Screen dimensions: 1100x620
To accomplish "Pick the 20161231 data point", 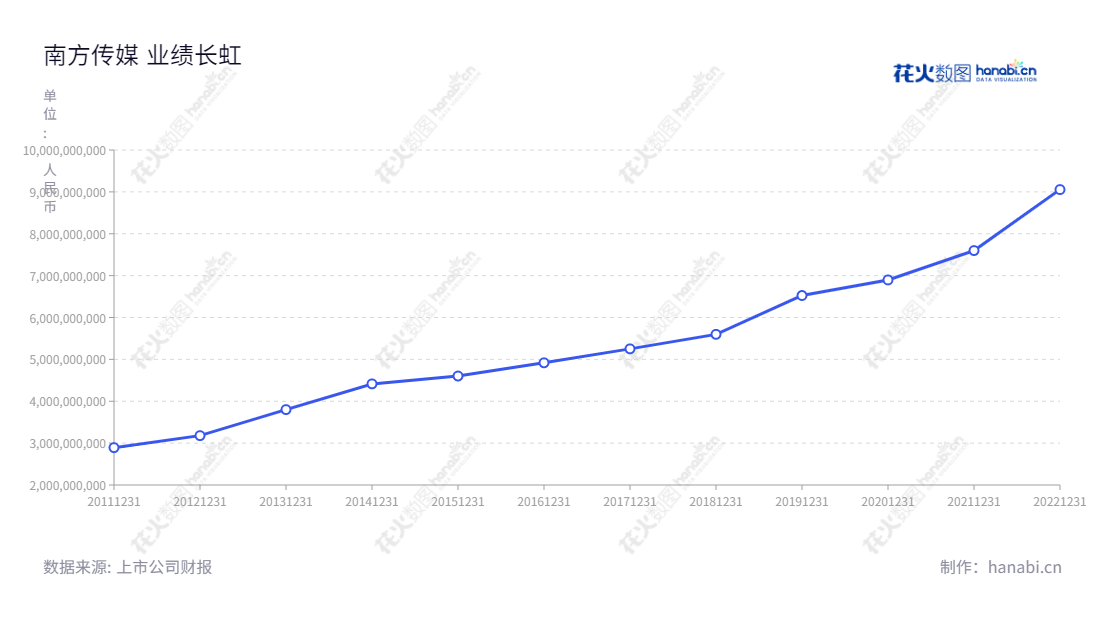I will point(544,363).
